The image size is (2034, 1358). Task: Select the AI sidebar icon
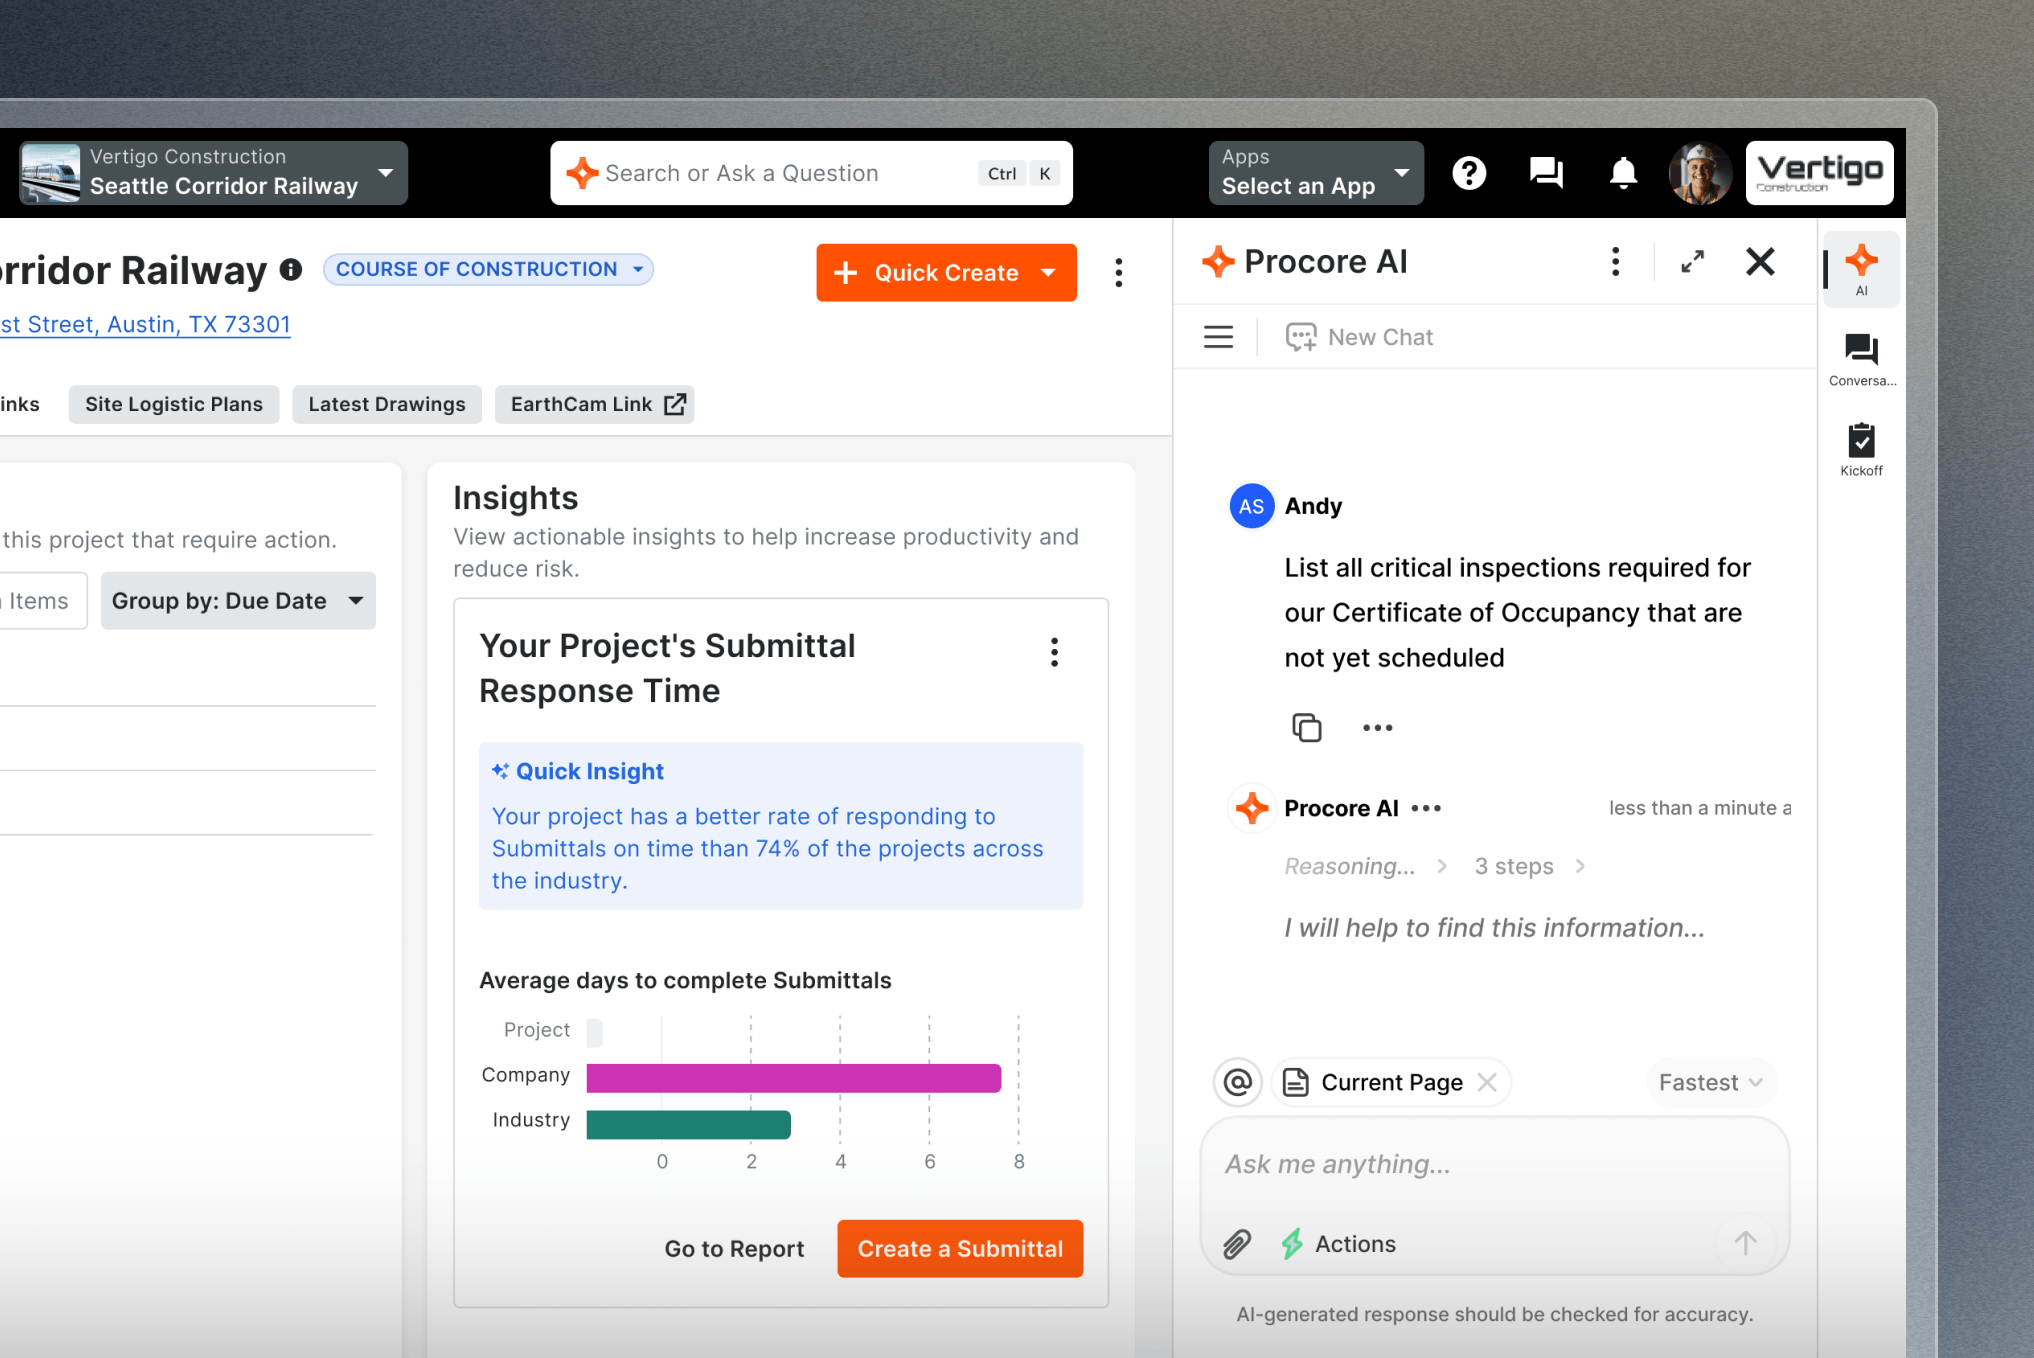[1861, 269]
